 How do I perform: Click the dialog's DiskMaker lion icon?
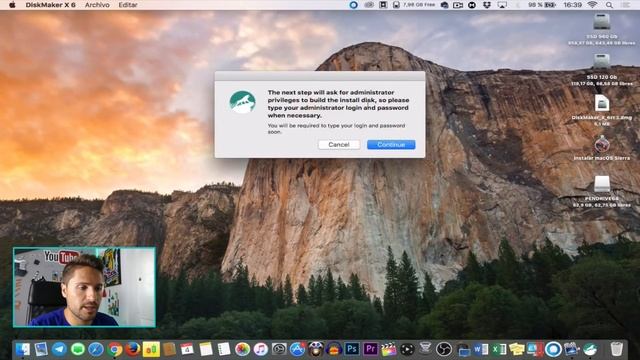(x=242, y=102)
